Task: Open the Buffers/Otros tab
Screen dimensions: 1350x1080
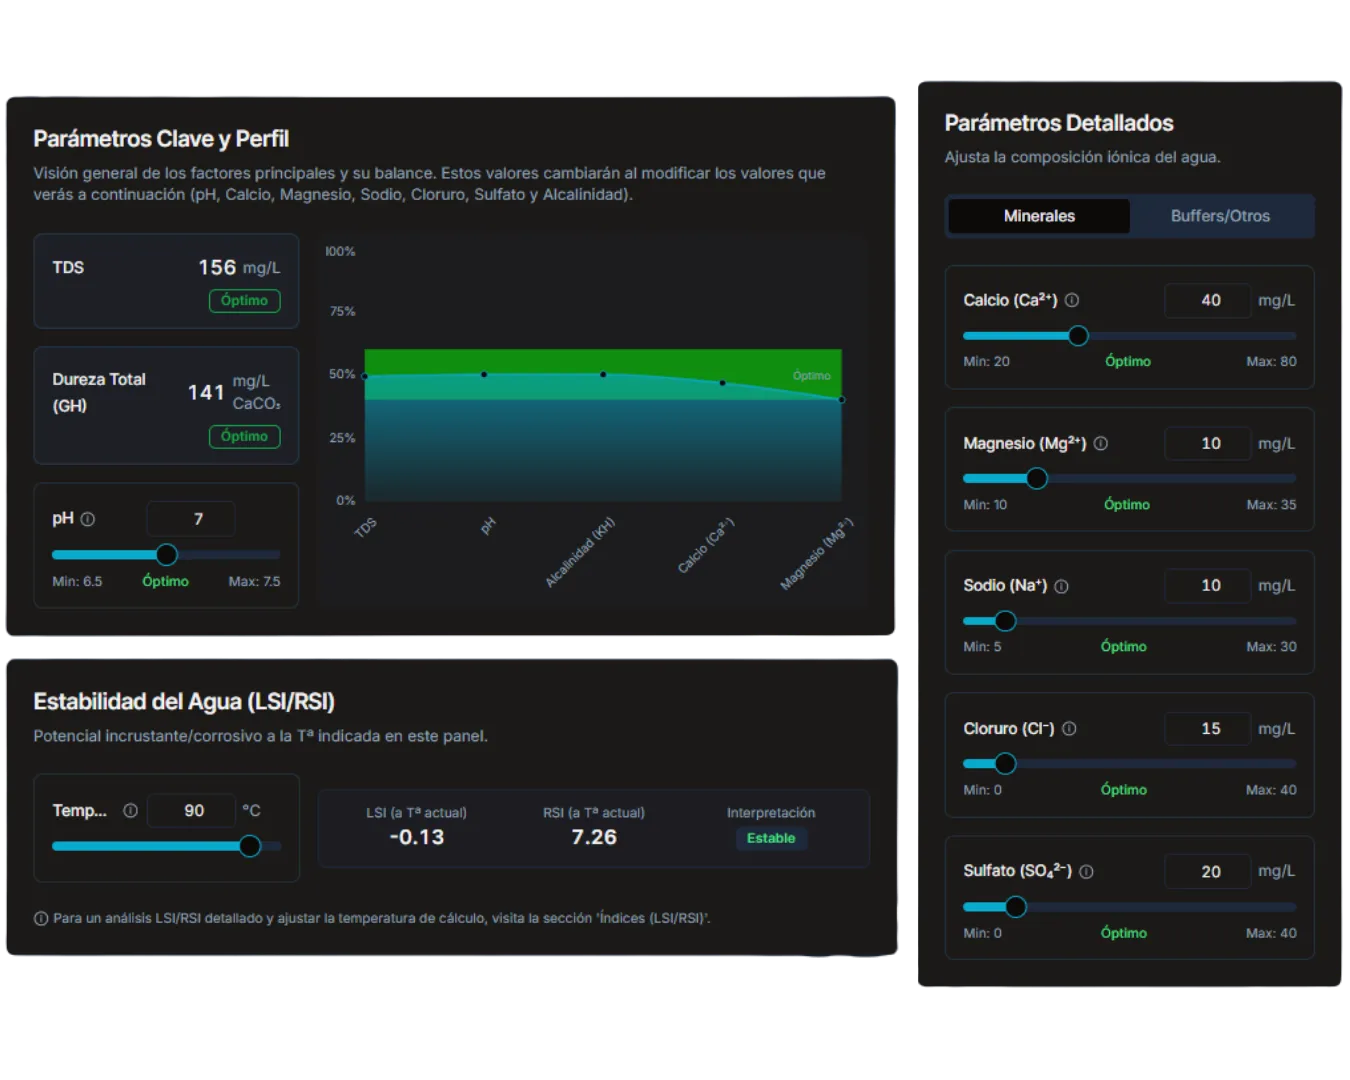Action: tap(1220, 216)
